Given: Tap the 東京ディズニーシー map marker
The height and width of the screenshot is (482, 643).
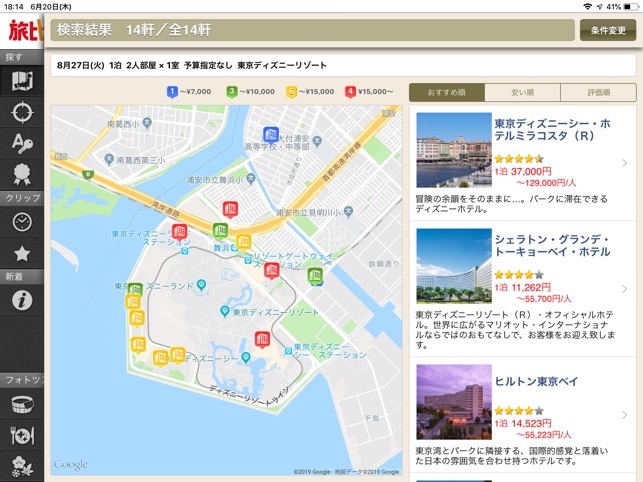Looking at the screenshot, I should [x=246, y=357].
